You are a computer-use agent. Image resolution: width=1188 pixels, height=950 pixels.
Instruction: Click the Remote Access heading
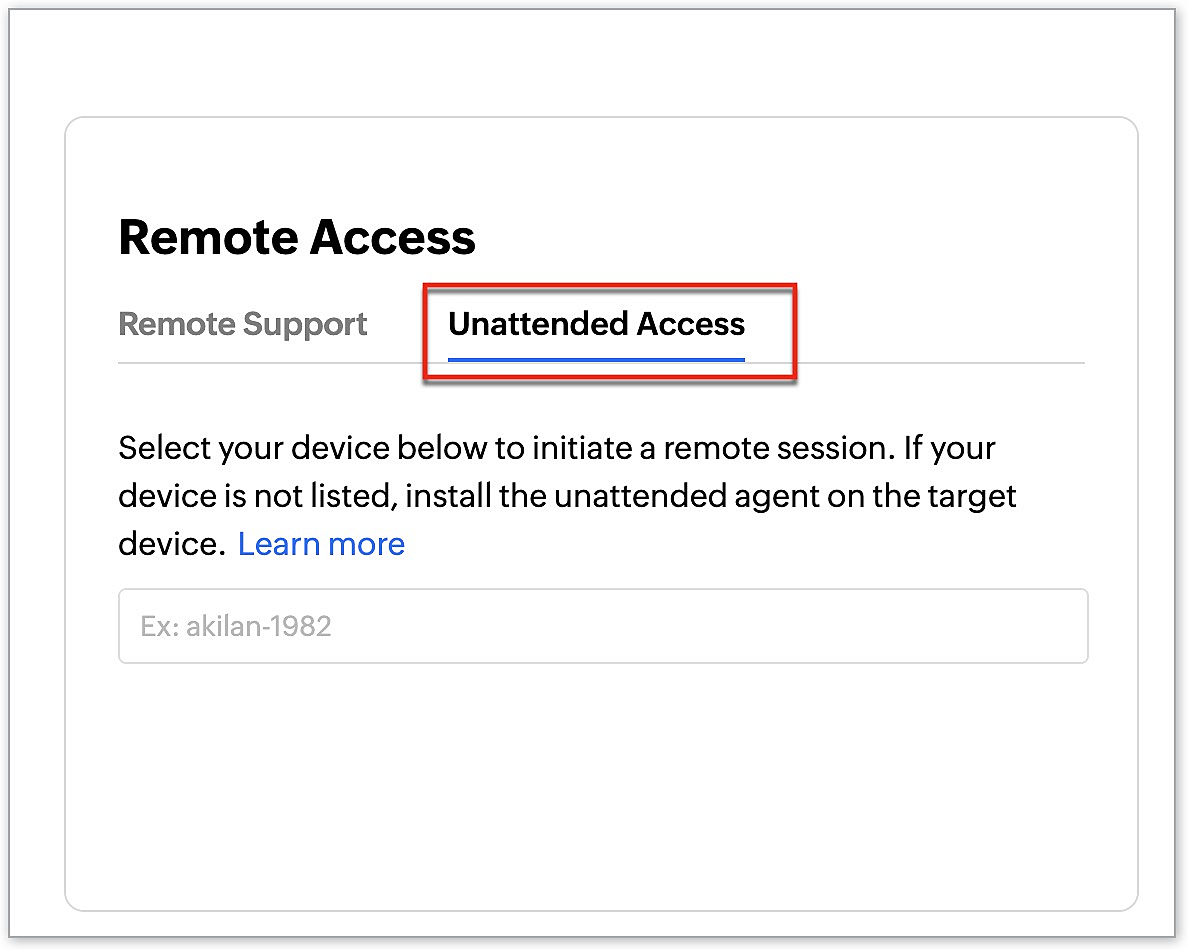tap(297, 238)
